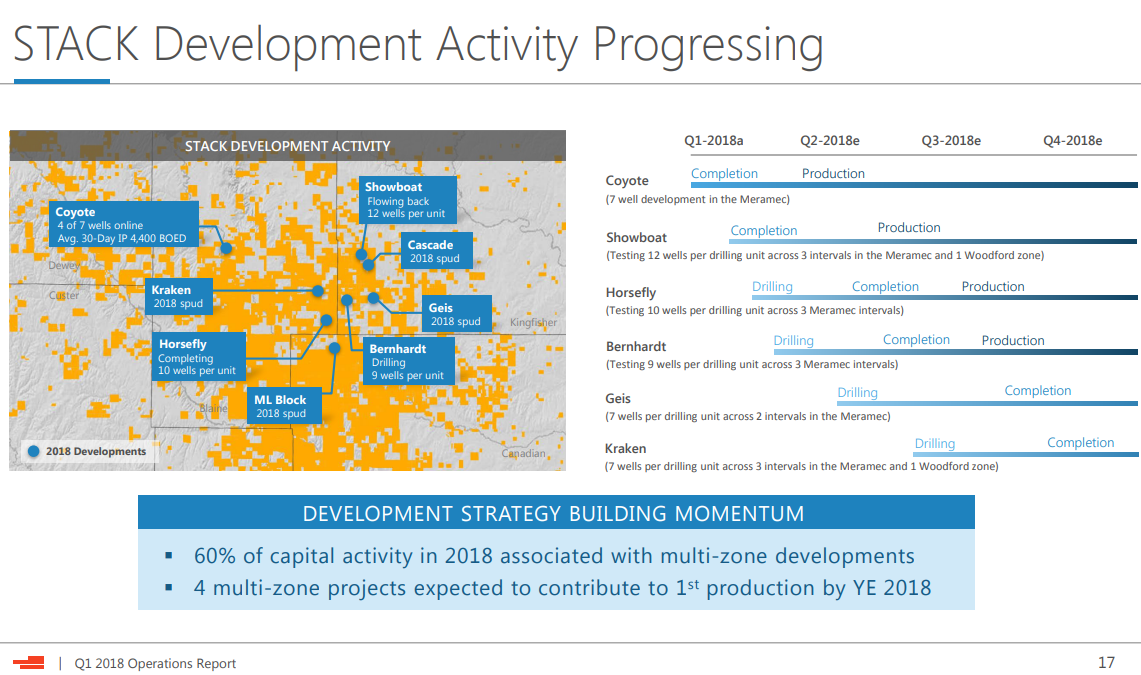Image resolution: width=1141 pixels, height=675 pixels.
Task: Click the red company logo in the footer
Action: tap(28, 663)
